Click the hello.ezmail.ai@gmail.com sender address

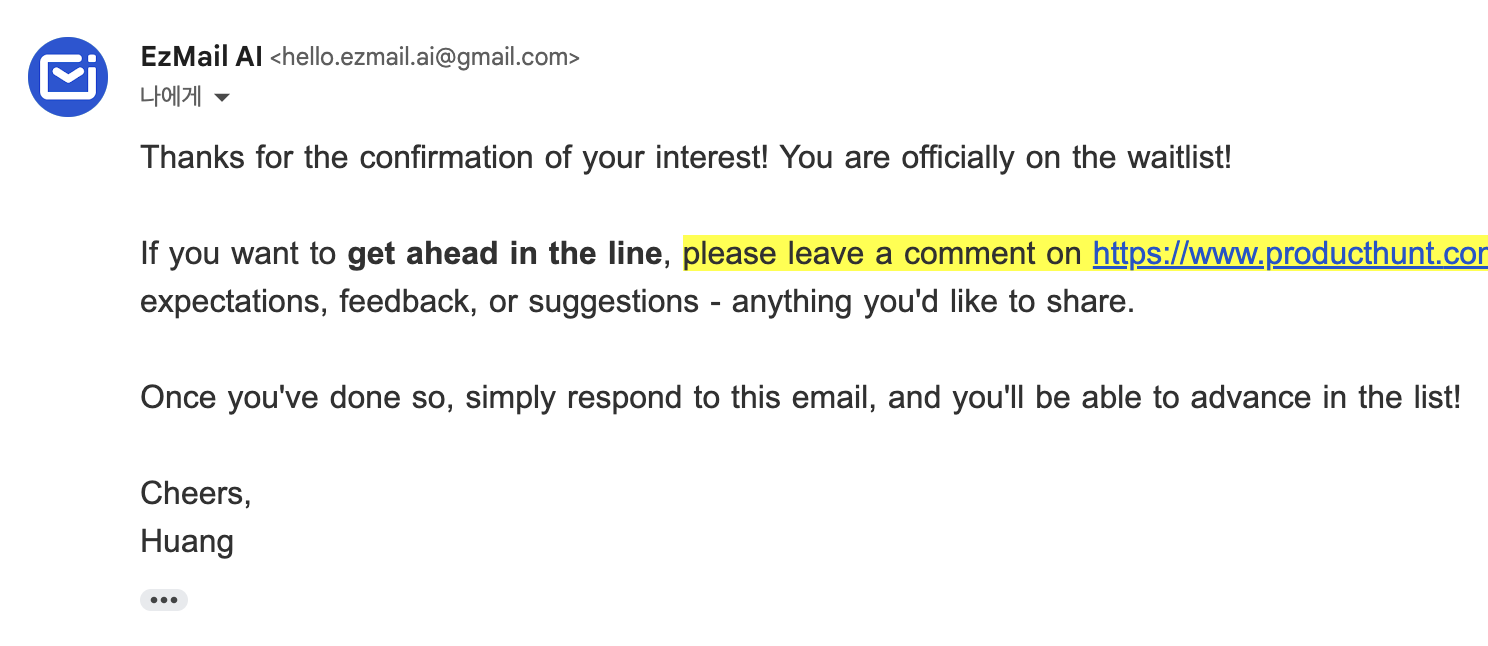(x=425, y=58)
